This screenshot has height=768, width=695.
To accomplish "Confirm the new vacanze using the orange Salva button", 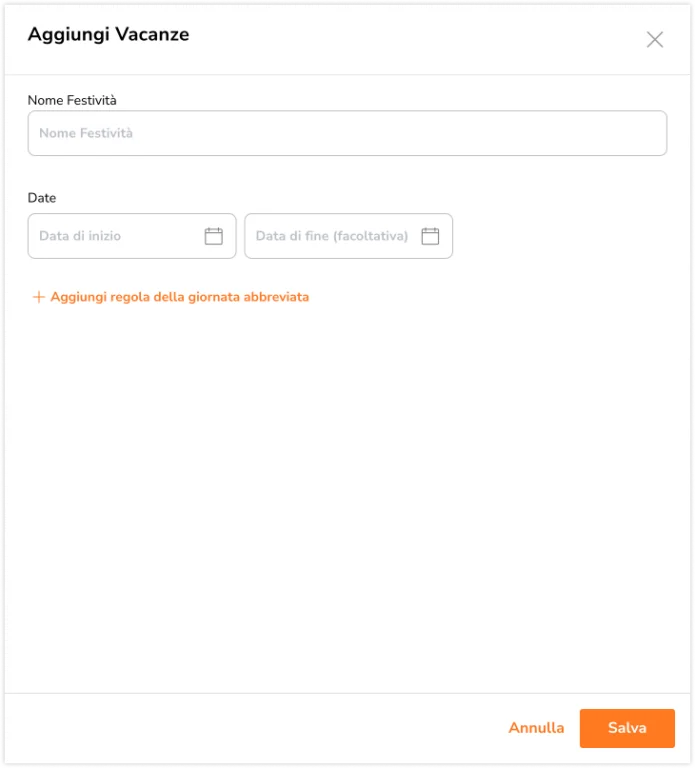I will pos(627,728).
